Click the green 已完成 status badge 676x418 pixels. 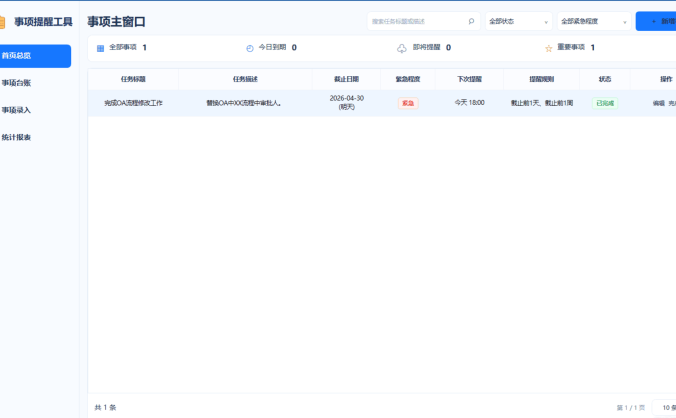[x=605, y=103]
